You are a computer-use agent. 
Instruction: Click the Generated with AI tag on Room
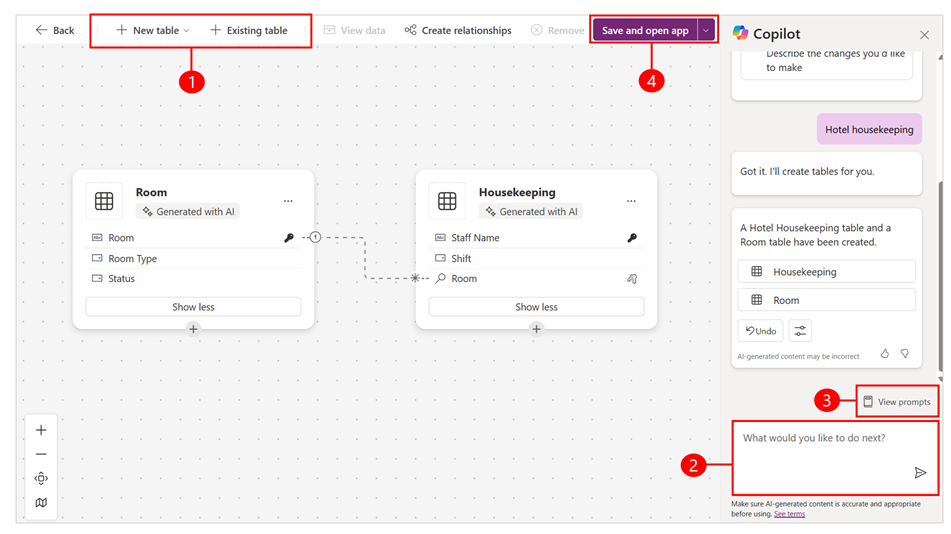(x=188, y=211)
